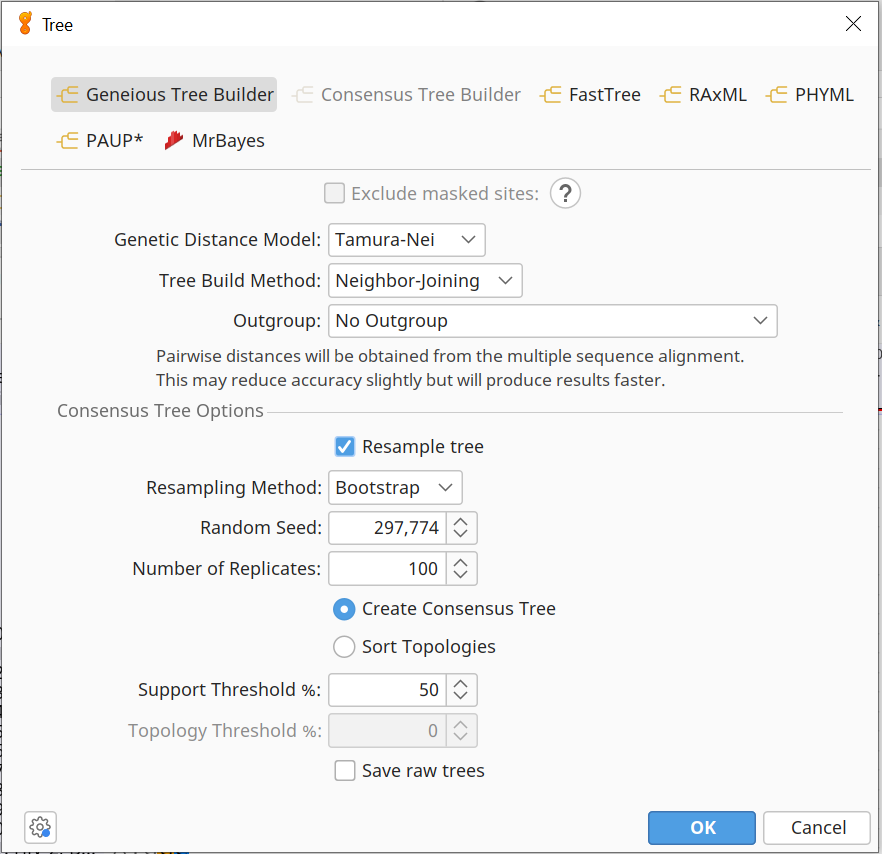Click the Number of Replicates field
The image size is (882, 854).
pos(386,569)
